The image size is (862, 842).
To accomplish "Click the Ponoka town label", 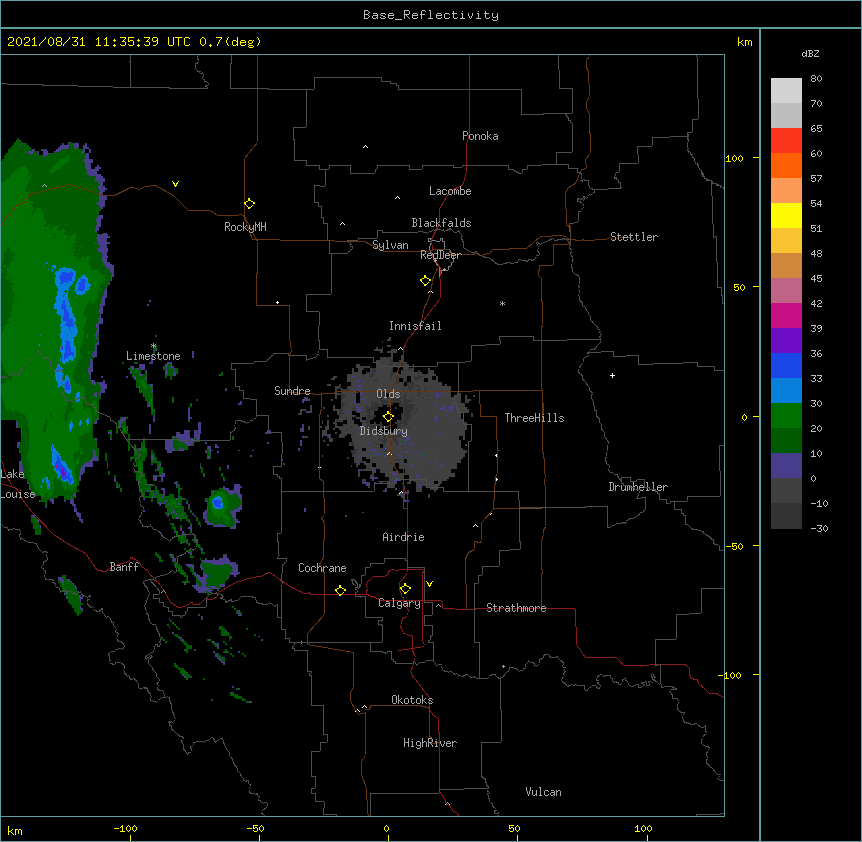I will click(480, 136).
